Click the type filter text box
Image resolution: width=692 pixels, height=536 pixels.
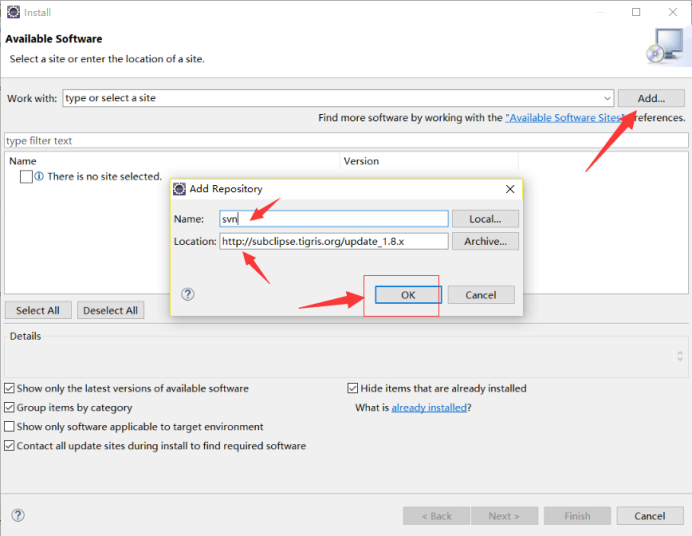click(x=346, y=141)
